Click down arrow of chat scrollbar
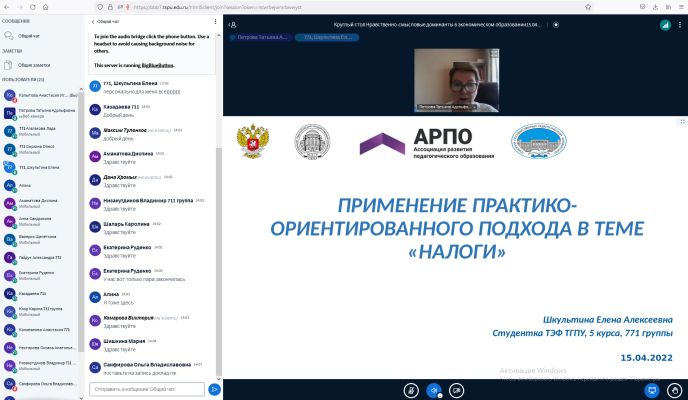 click(x=219, y=379)
